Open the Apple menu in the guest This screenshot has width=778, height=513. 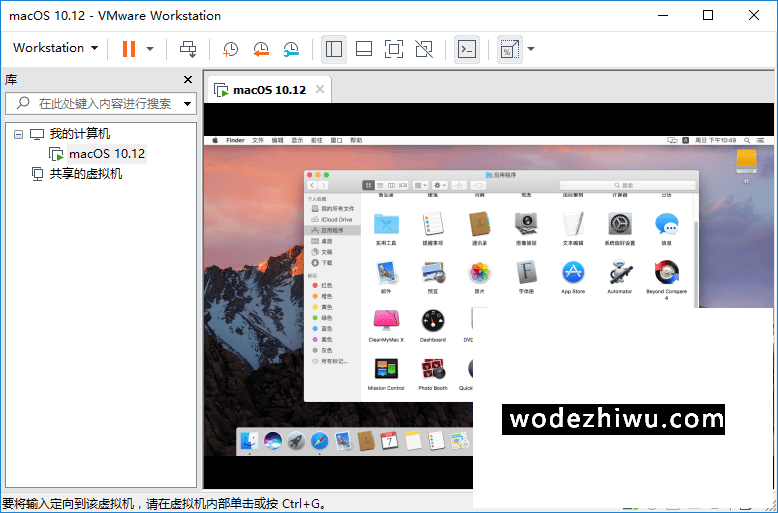click(x=215, y=140)
